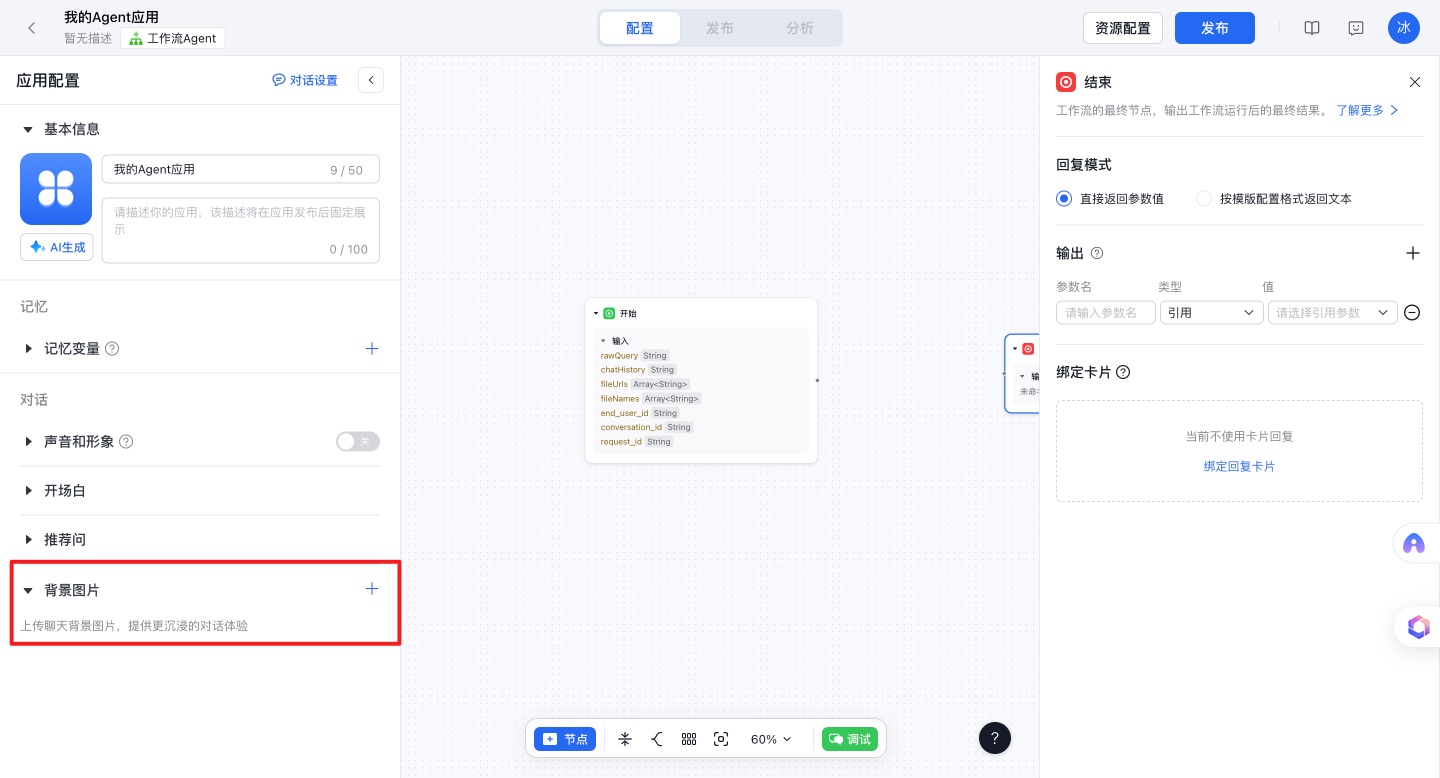
Task: Open the feedback smiley icon
Action: pyautogui.click(x=1356, y=28)
